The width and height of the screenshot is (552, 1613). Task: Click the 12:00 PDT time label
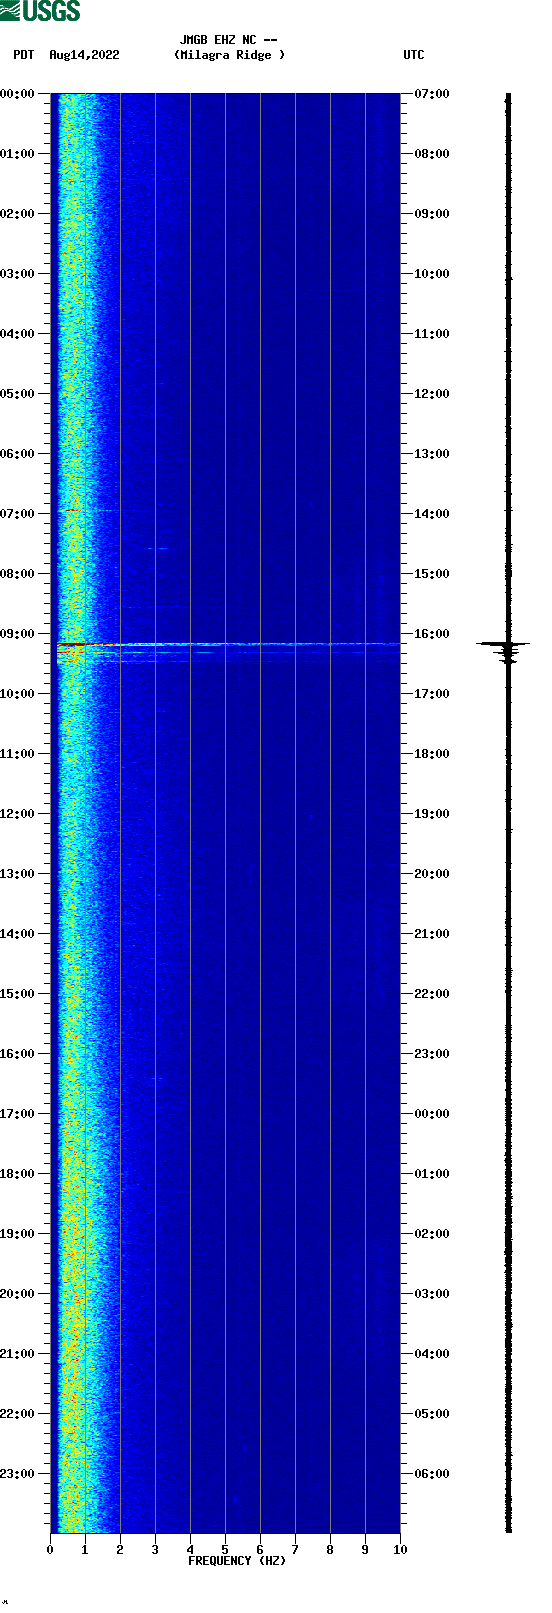[18, 814]
